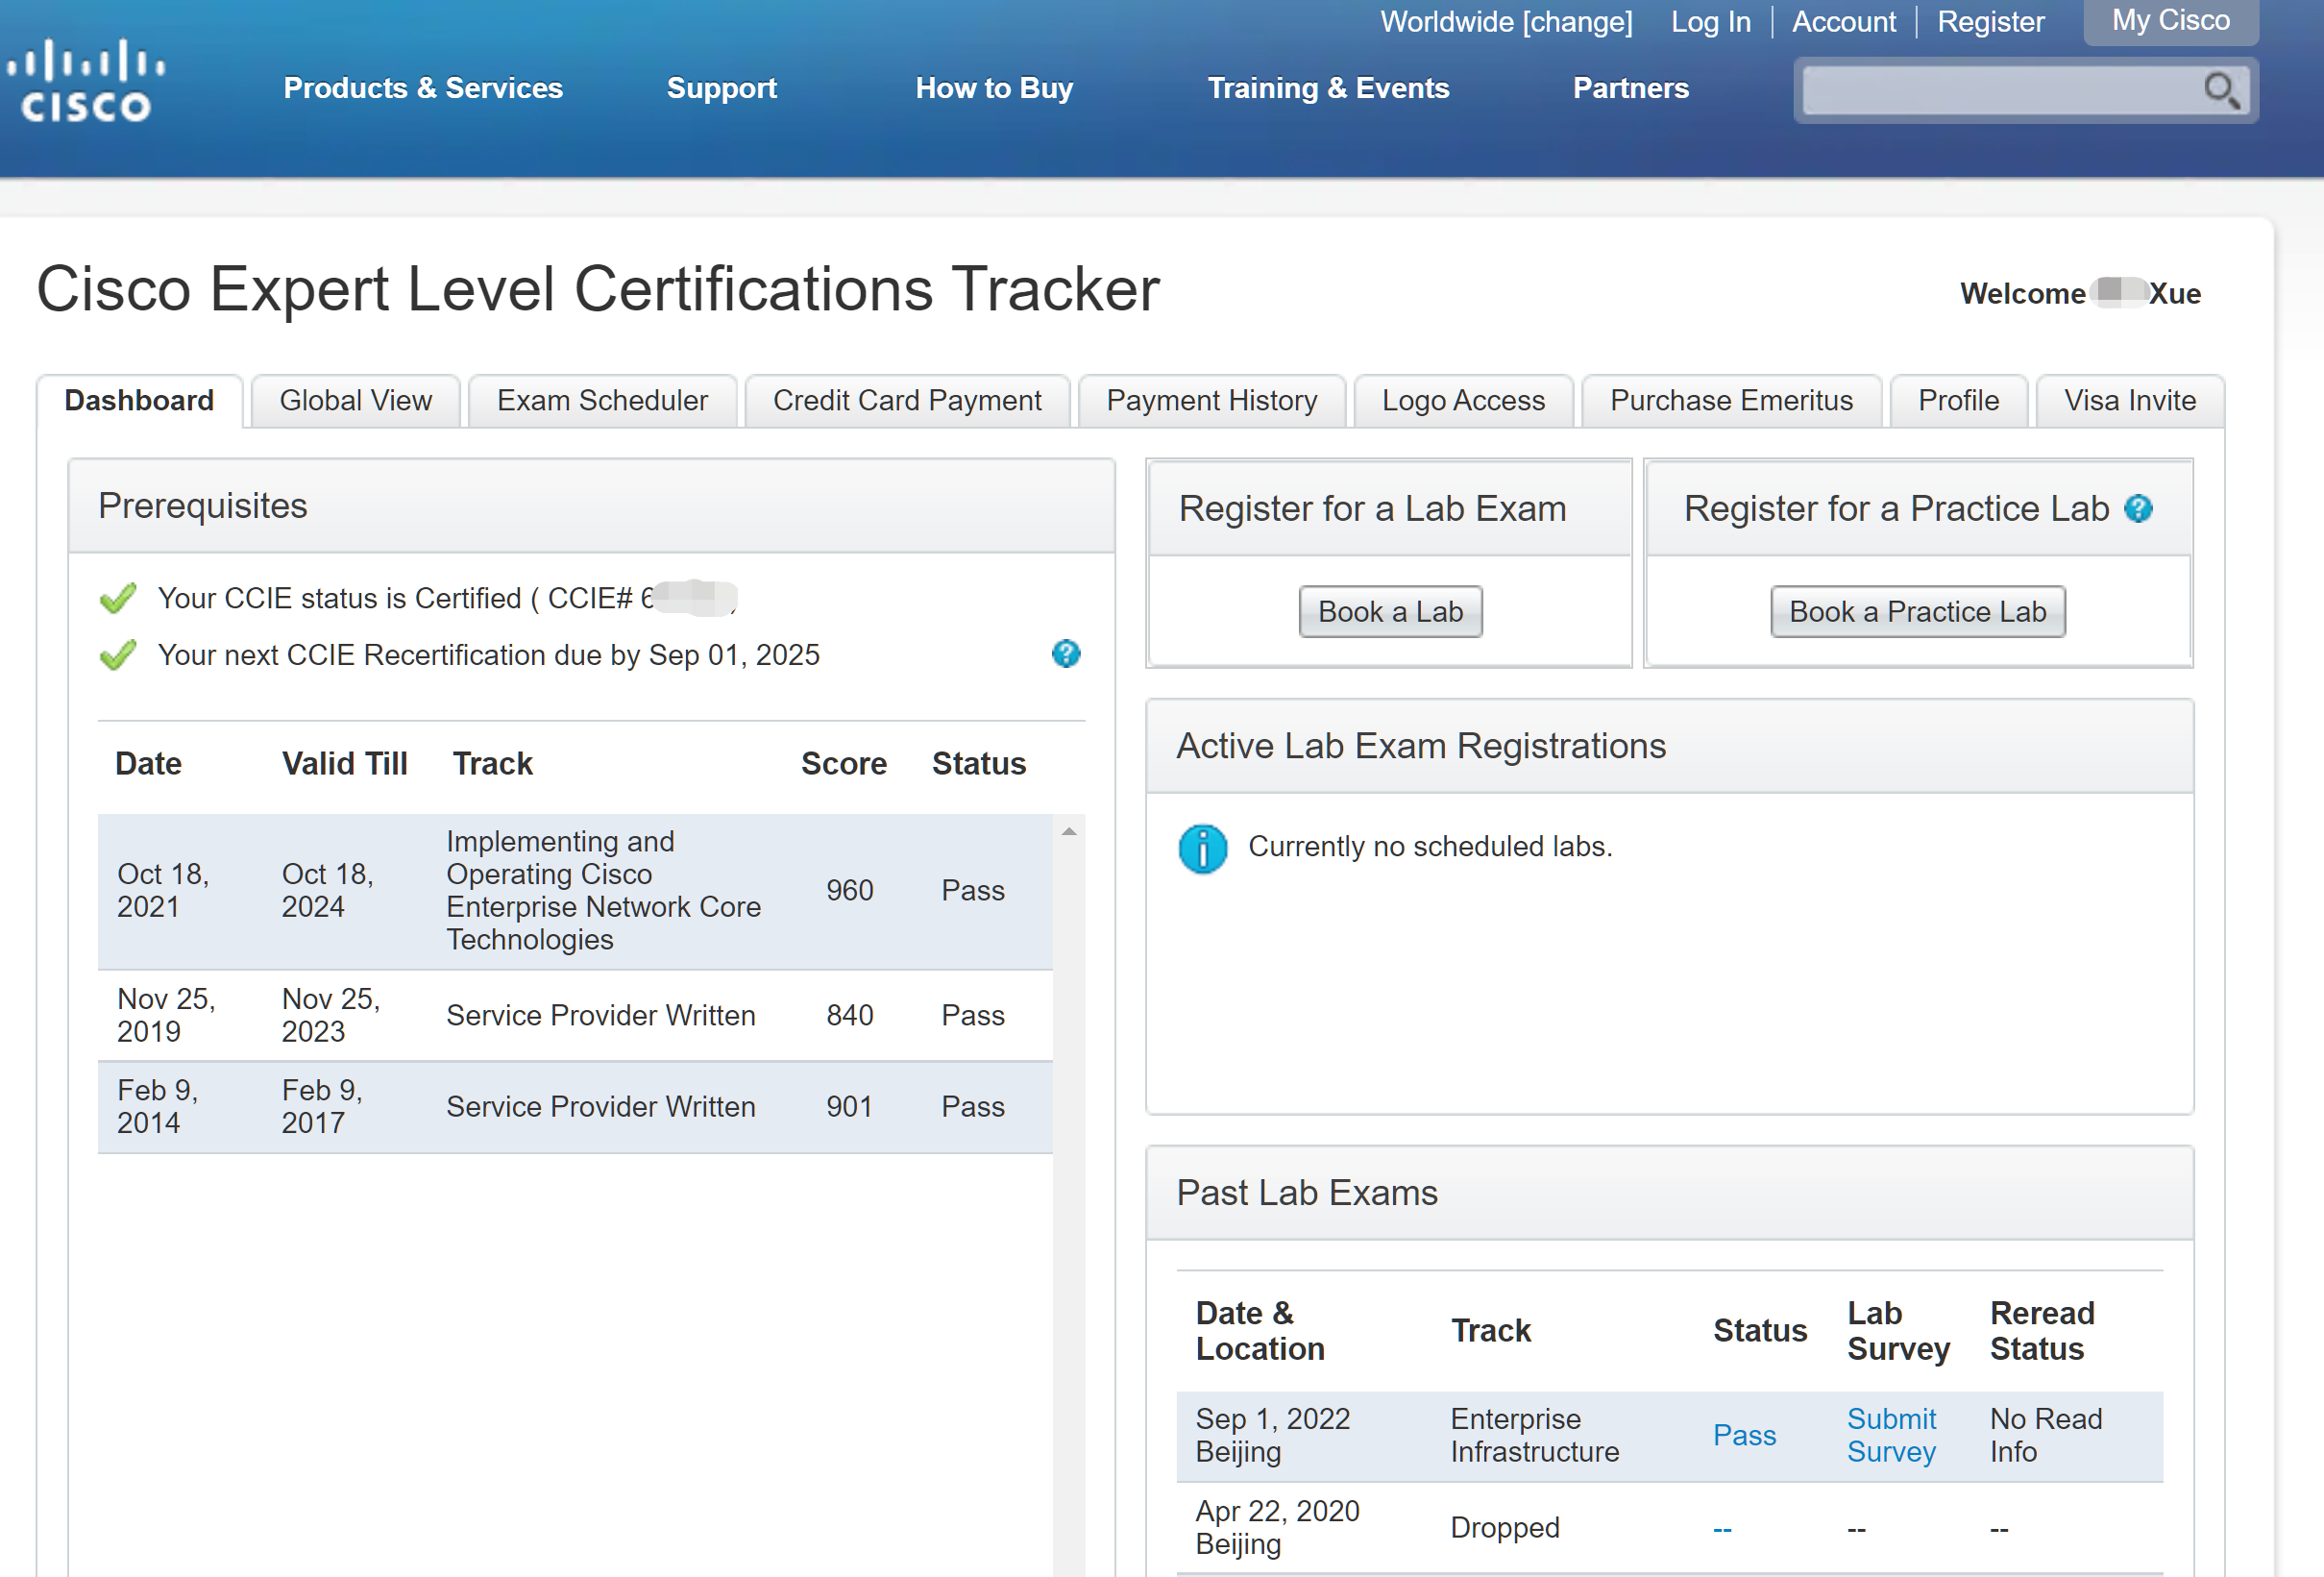This screenshot has height=1577, width=2324.
Task: Click the Lab Survey column header
Action: point(1897,1330)
